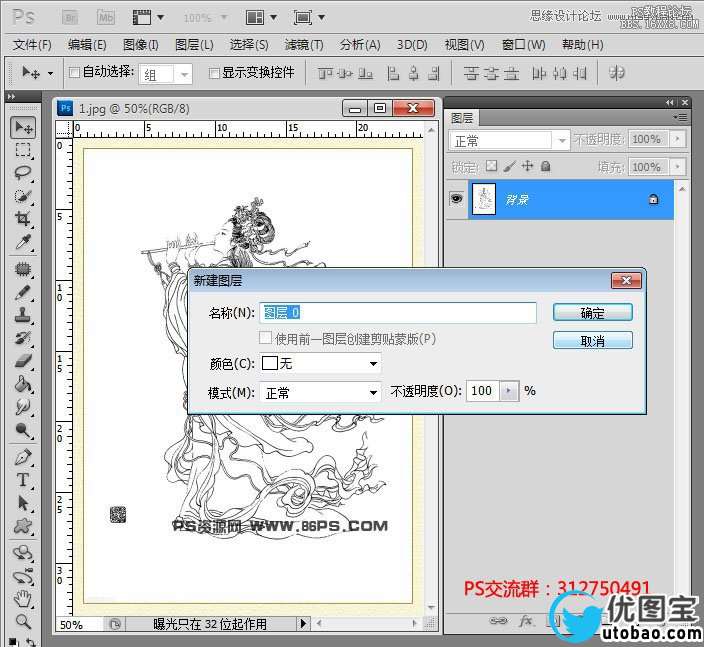Click lock all icon in Layers
This screenshot has width=704, height=647.
[546, 167]
